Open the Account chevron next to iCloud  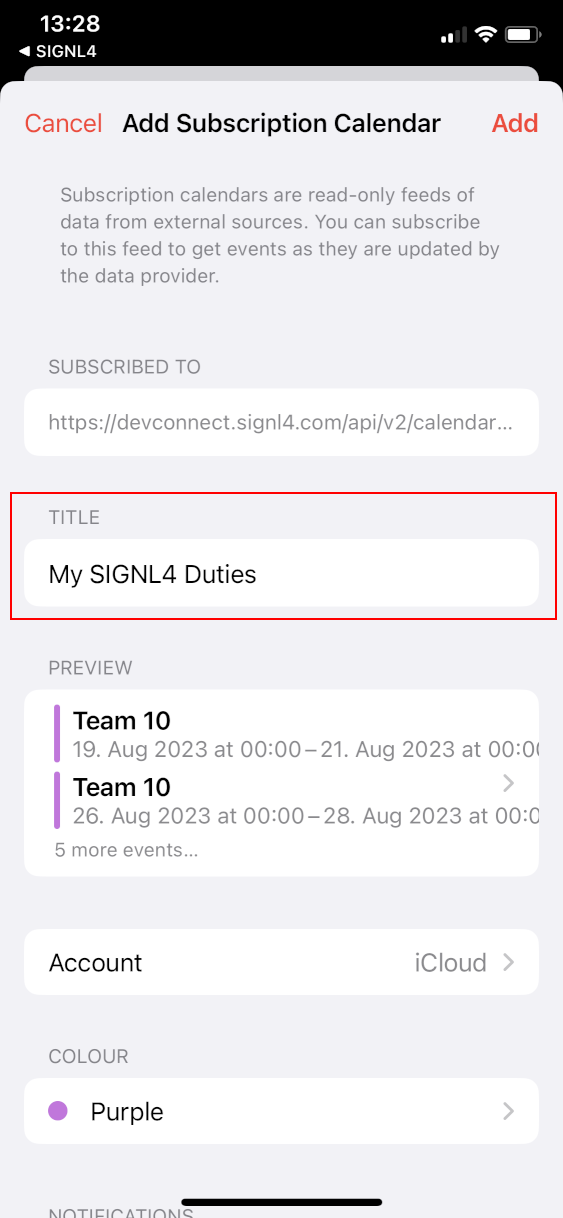pos(508,962)
